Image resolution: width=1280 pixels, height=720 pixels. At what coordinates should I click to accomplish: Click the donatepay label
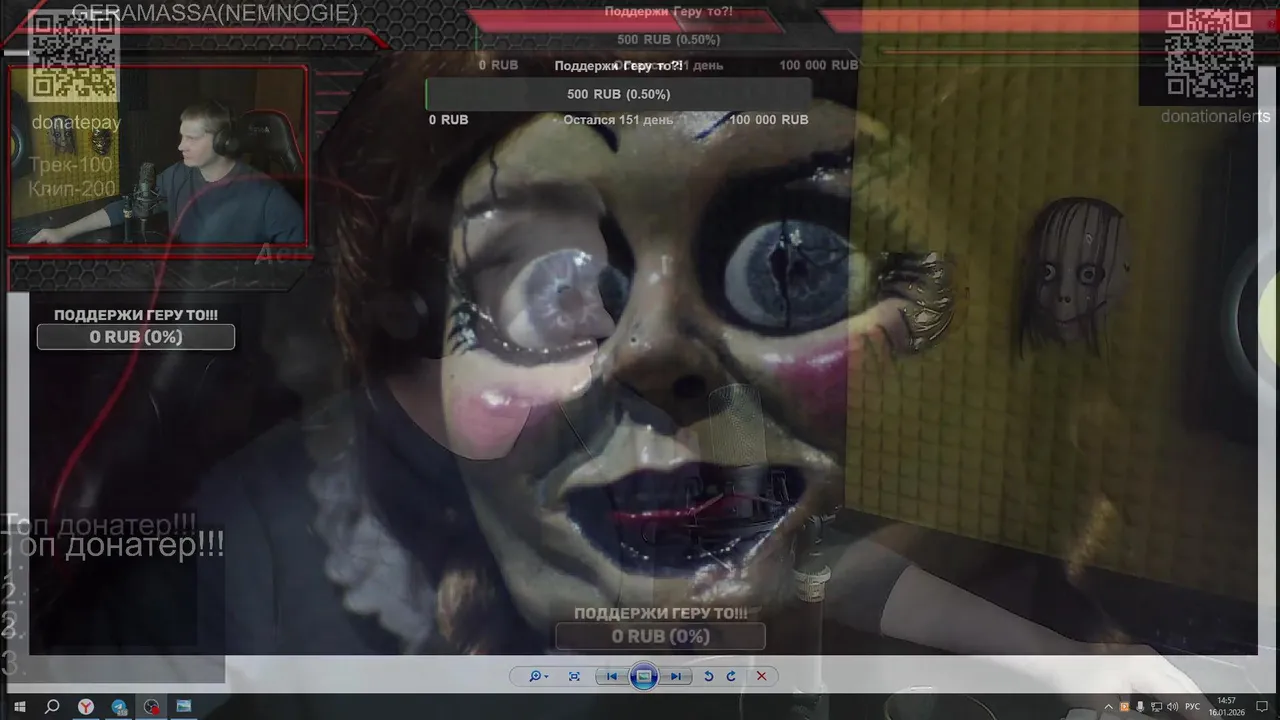[x=76, y=122]
